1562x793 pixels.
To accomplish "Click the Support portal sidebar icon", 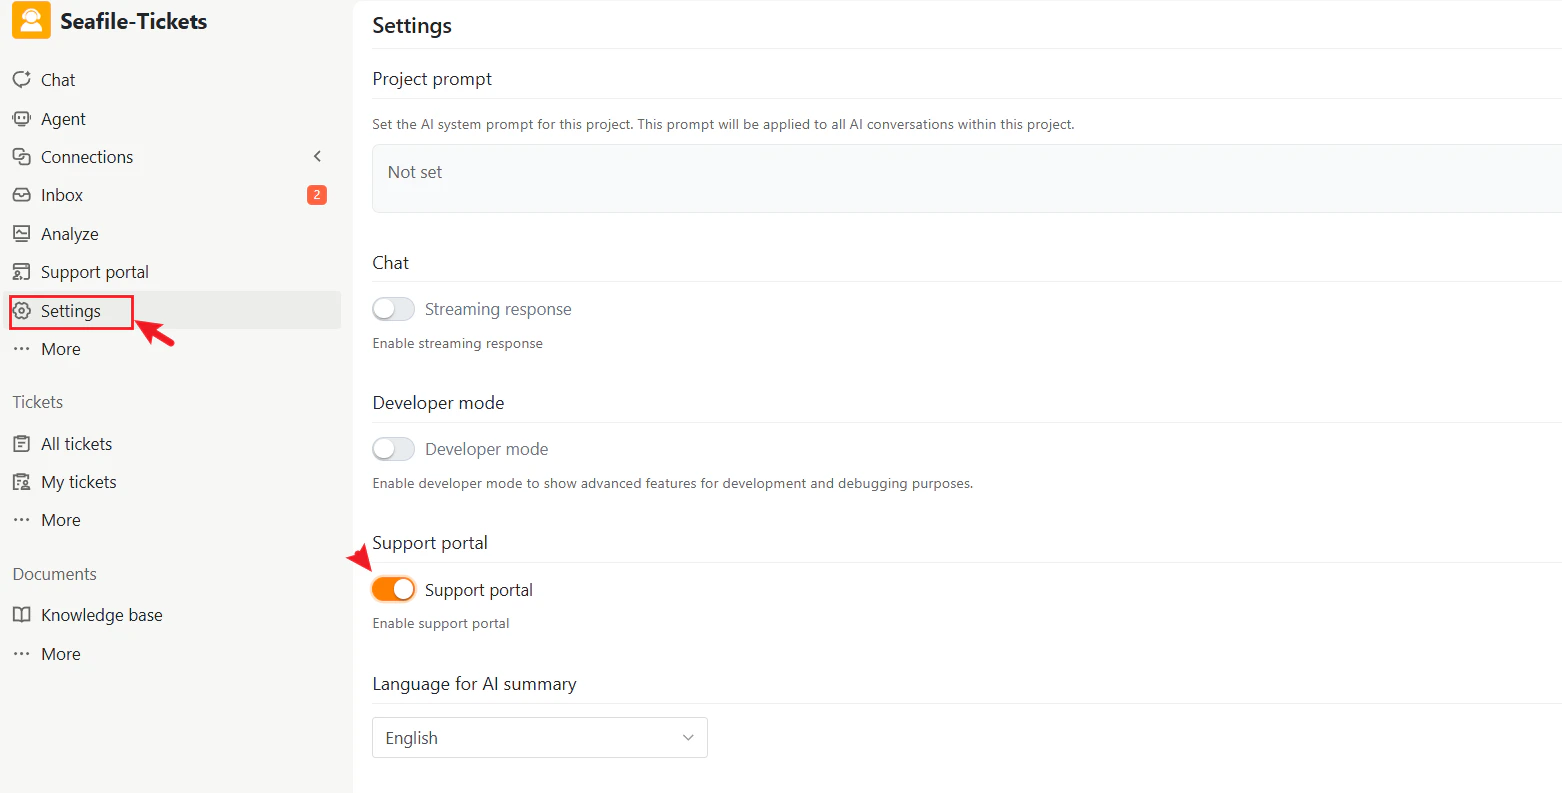I will 21,272.
